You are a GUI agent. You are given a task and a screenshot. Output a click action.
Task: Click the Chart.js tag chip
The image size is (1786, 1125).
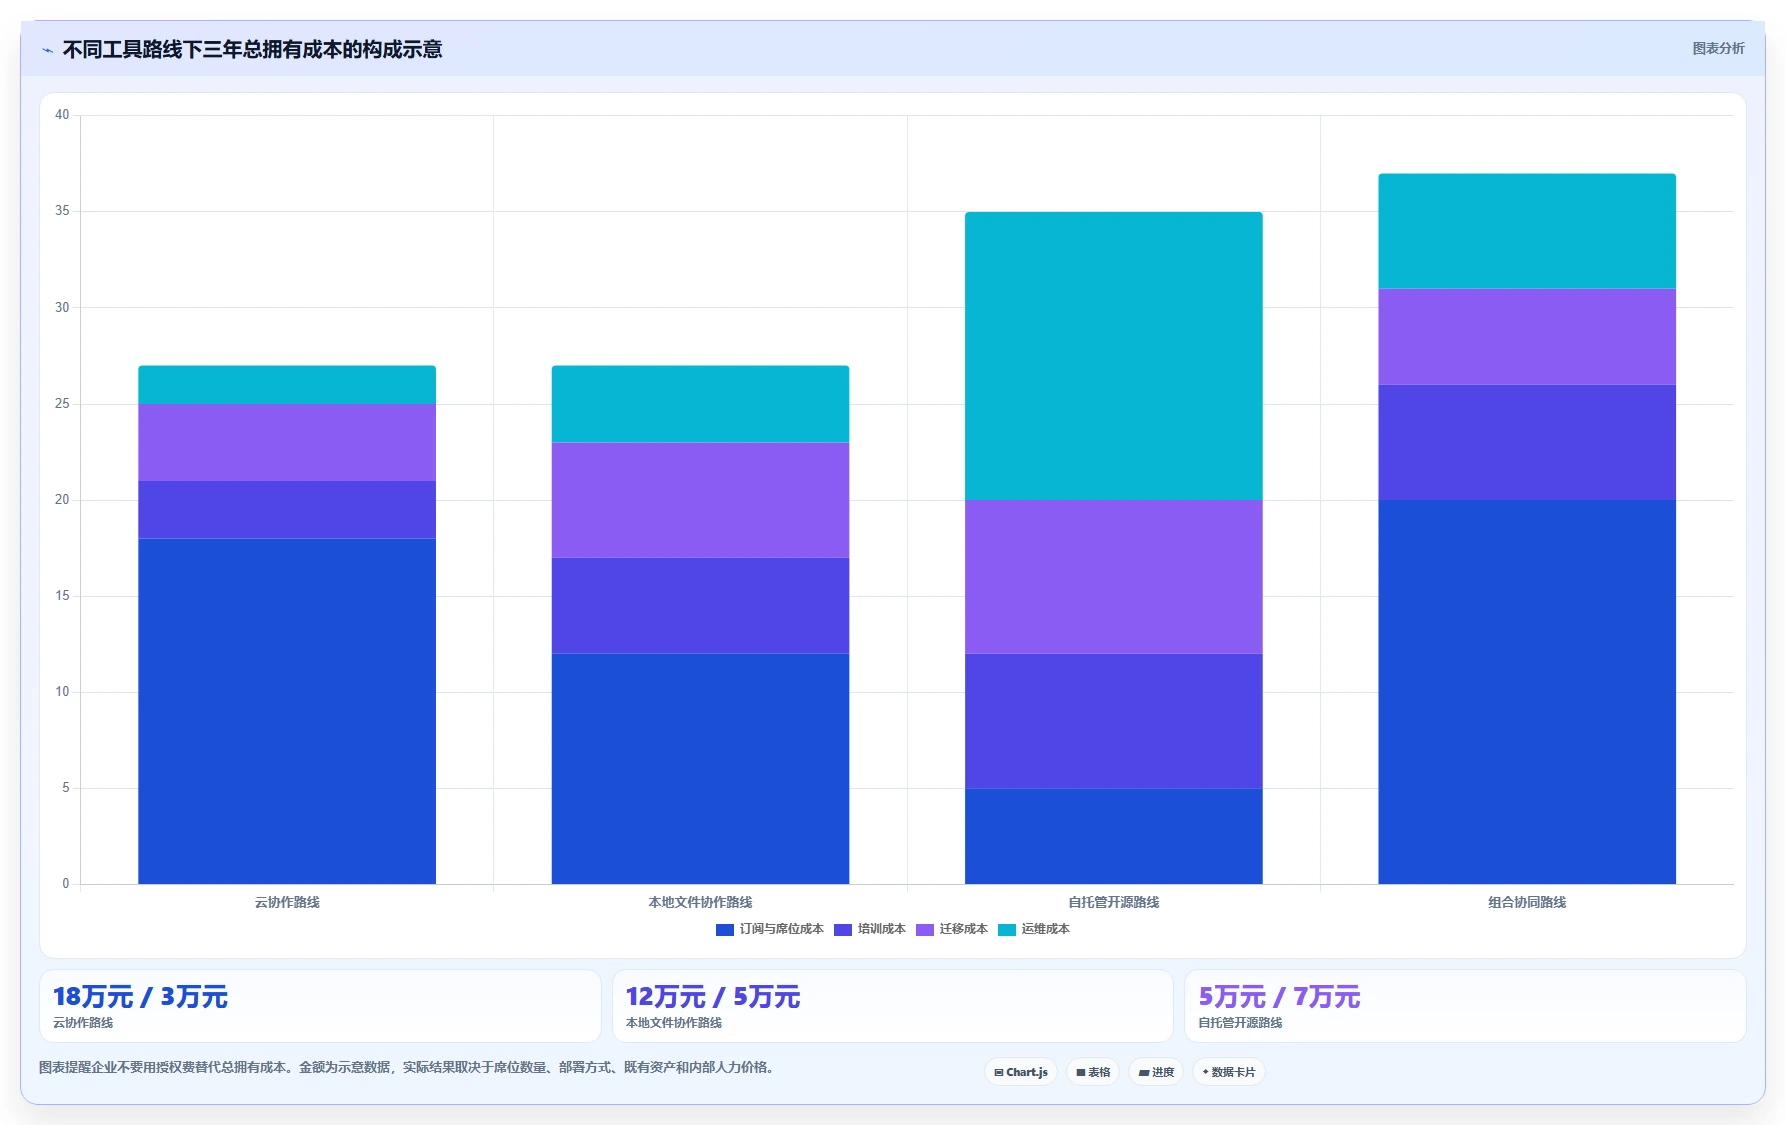coord(1021,1072)
